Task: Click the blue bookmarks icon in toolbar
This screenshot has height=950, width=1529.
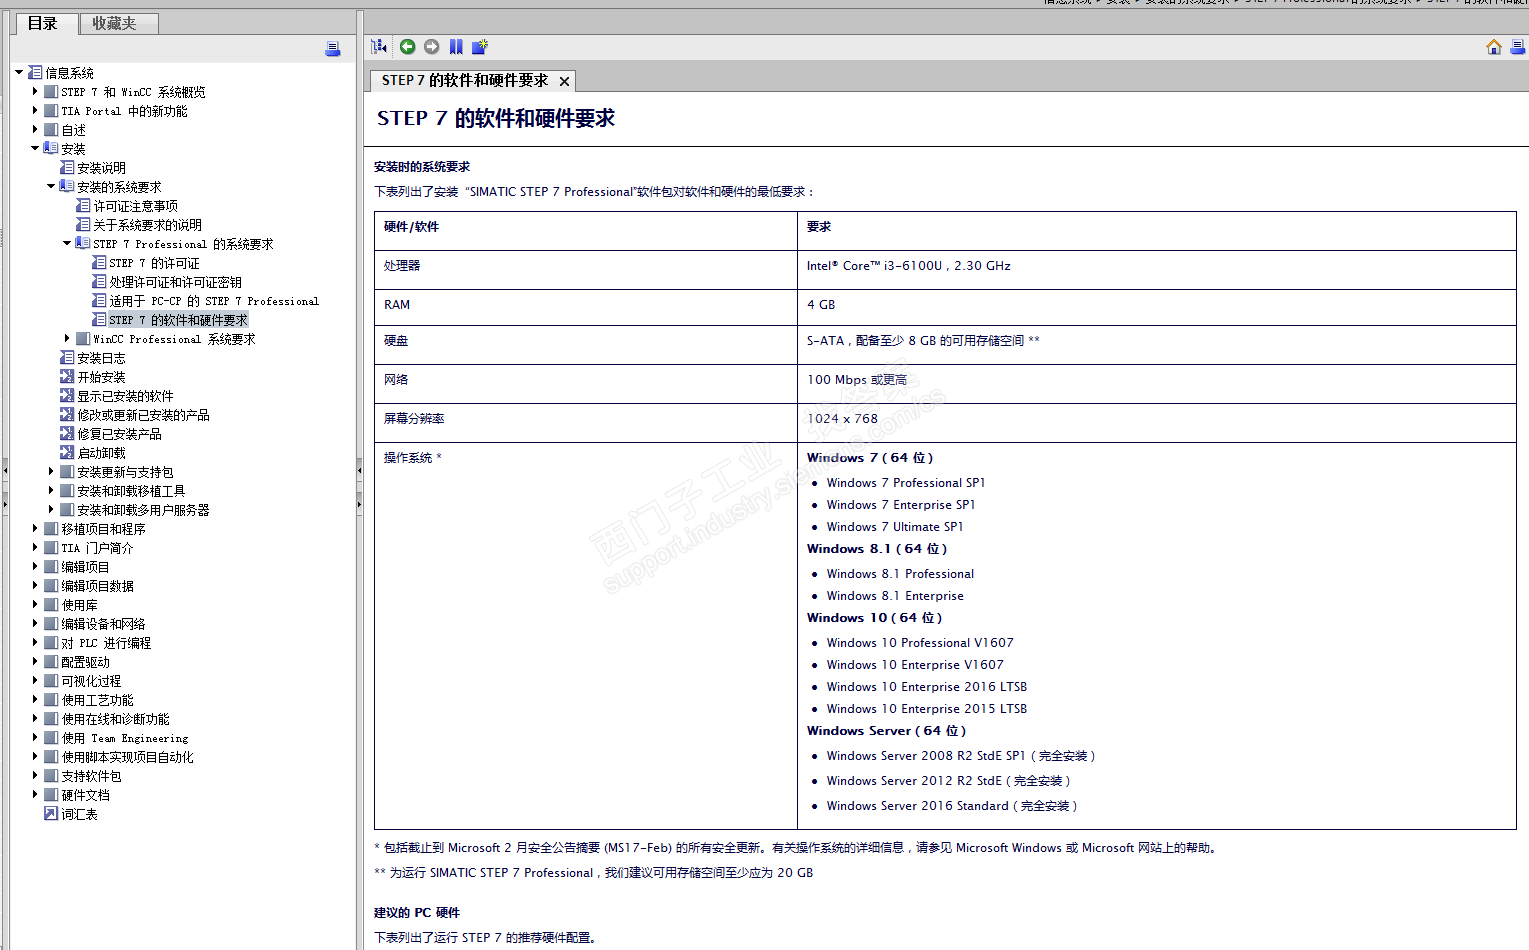Action: (x=456, y=46)
